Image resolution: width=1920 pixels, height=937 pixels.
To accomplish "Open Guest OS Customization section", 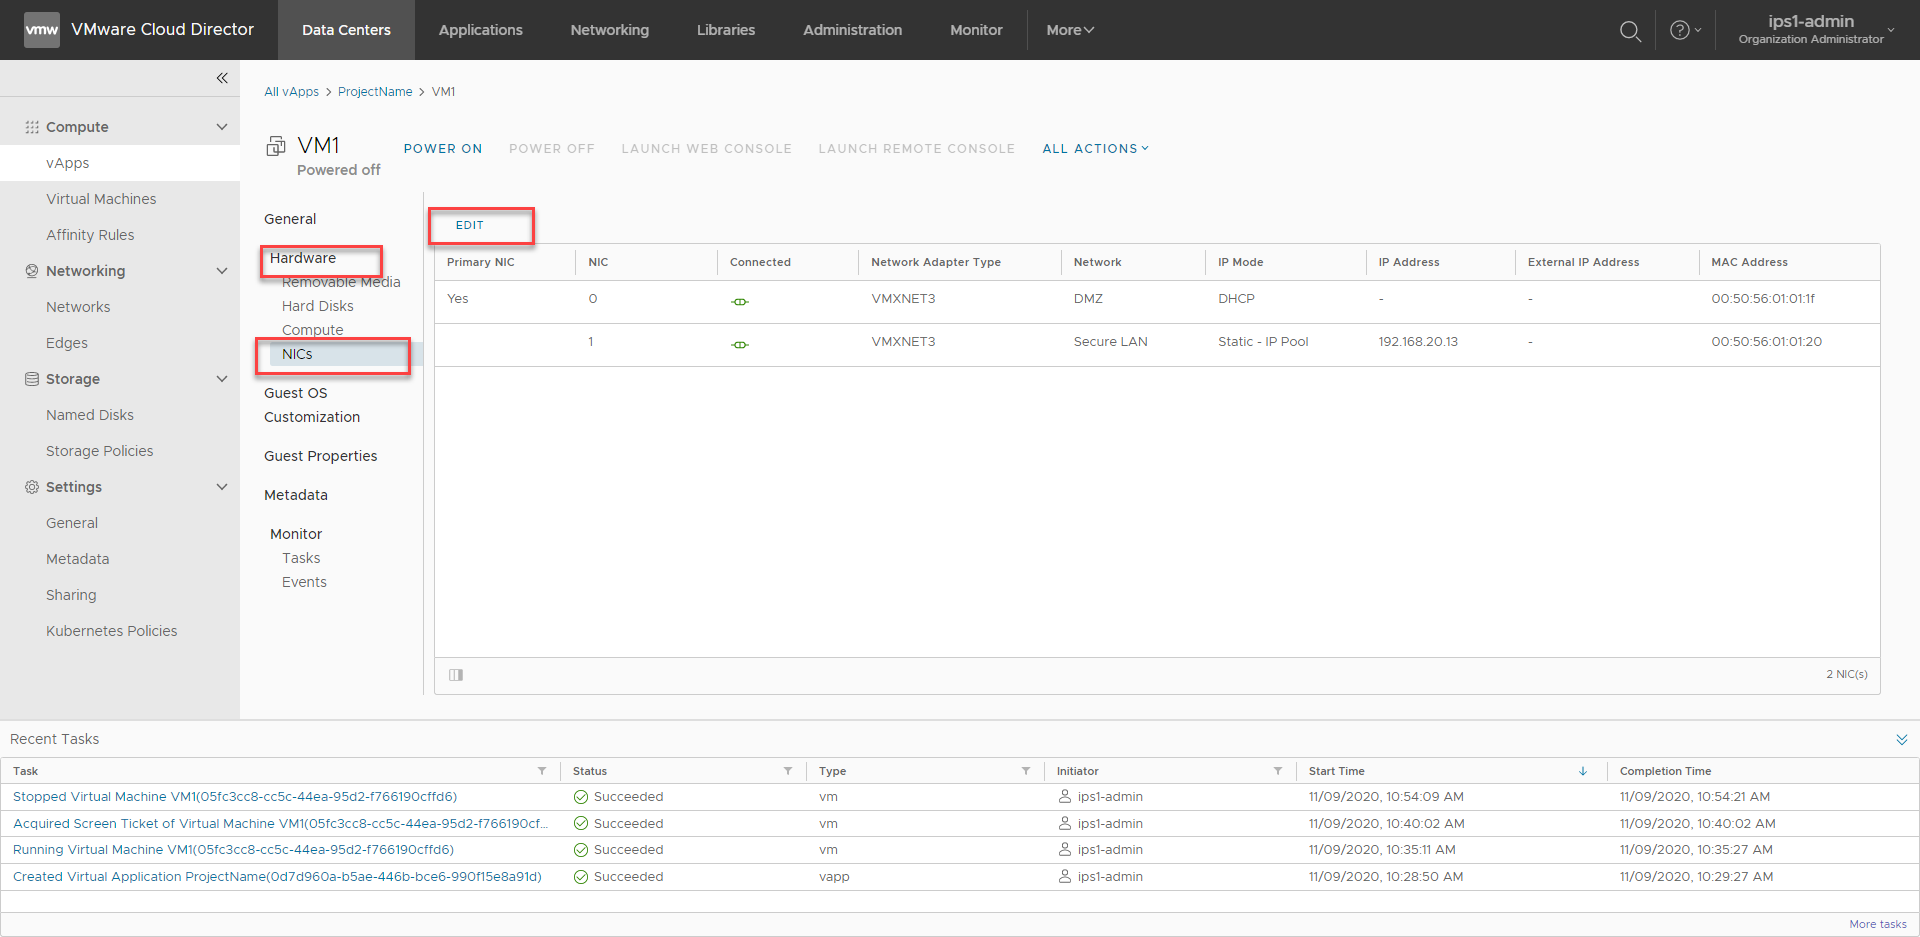I will coord(311,405).
